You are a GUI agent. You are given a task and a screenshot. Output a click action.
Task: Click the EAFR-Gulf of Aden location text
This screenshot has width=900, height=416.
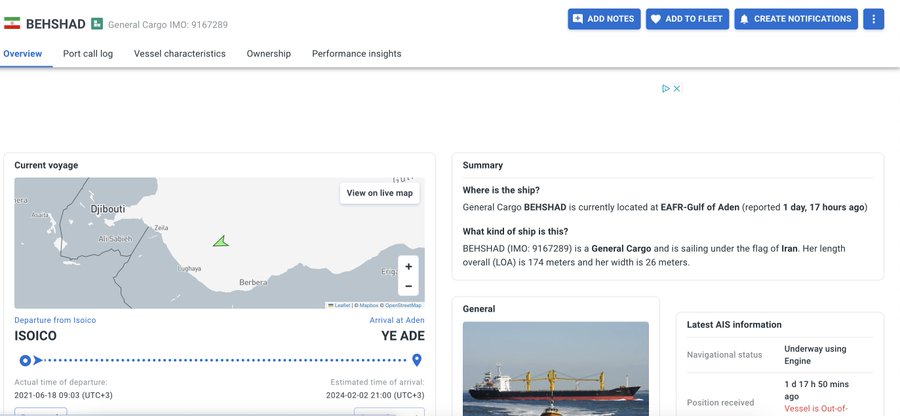pyautogui.click(x=700, y=207)
